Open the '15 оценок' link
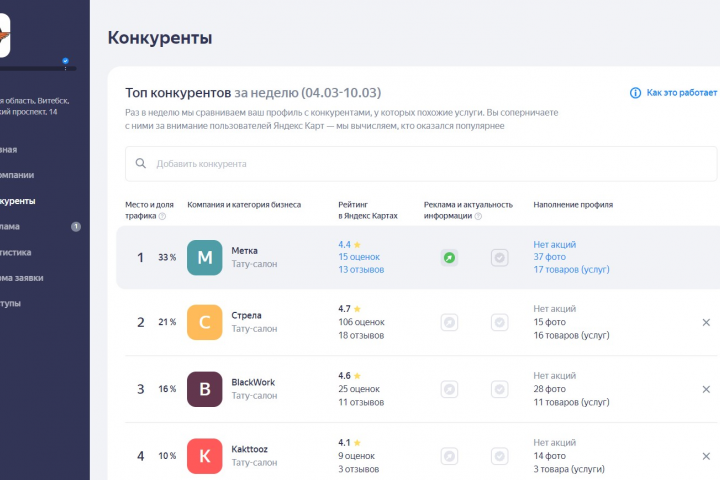This screenshot has width=720, height=480. pos(359,257)
